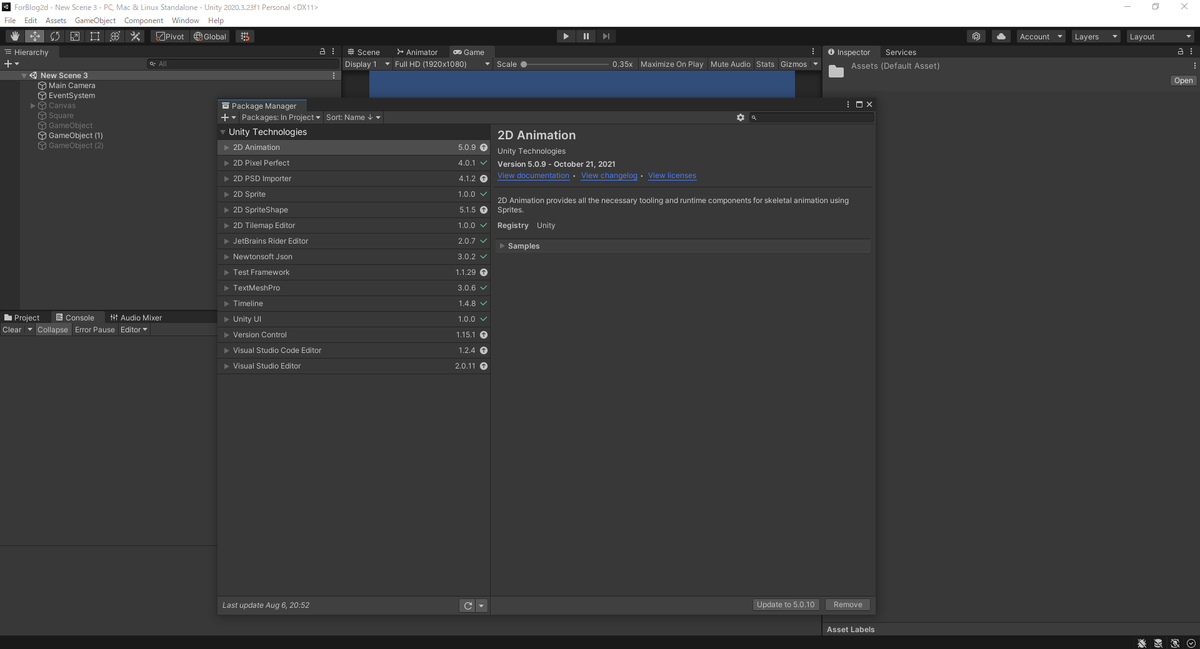Screen dimensions: 1200x649
Task: Click Update to 5.0.10 for 2D Animation
Action: click(786, 604)
